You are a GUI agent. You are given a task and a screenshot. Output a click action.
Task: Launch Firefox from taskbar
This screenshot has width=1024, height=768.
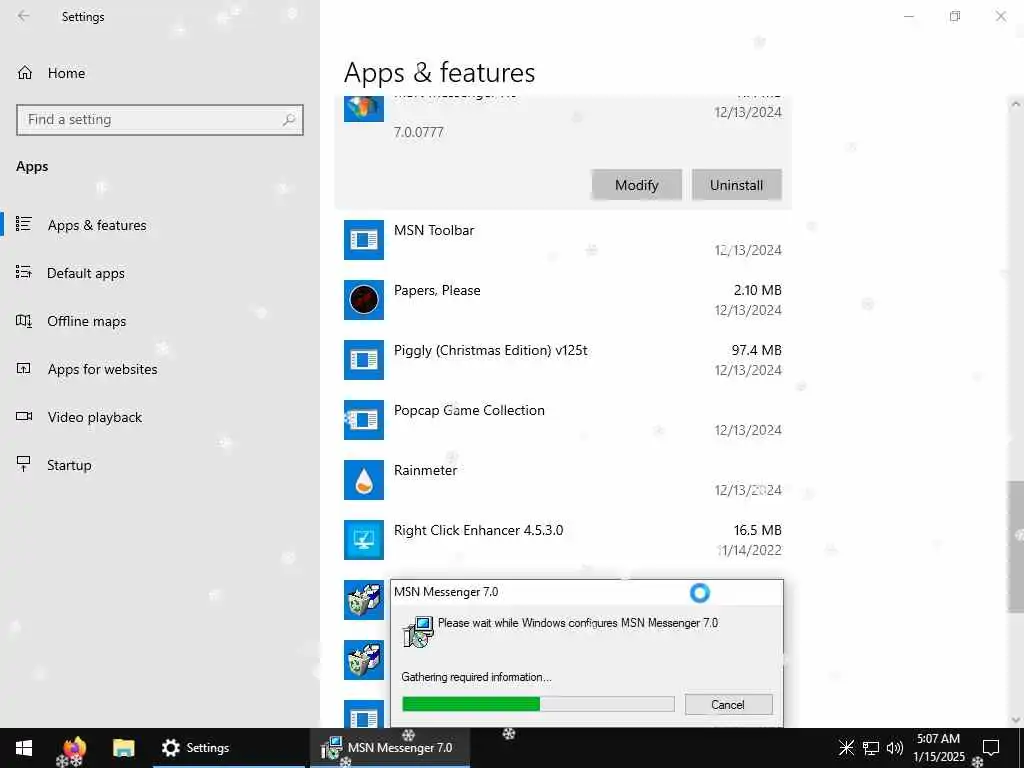tap(74, 748)
